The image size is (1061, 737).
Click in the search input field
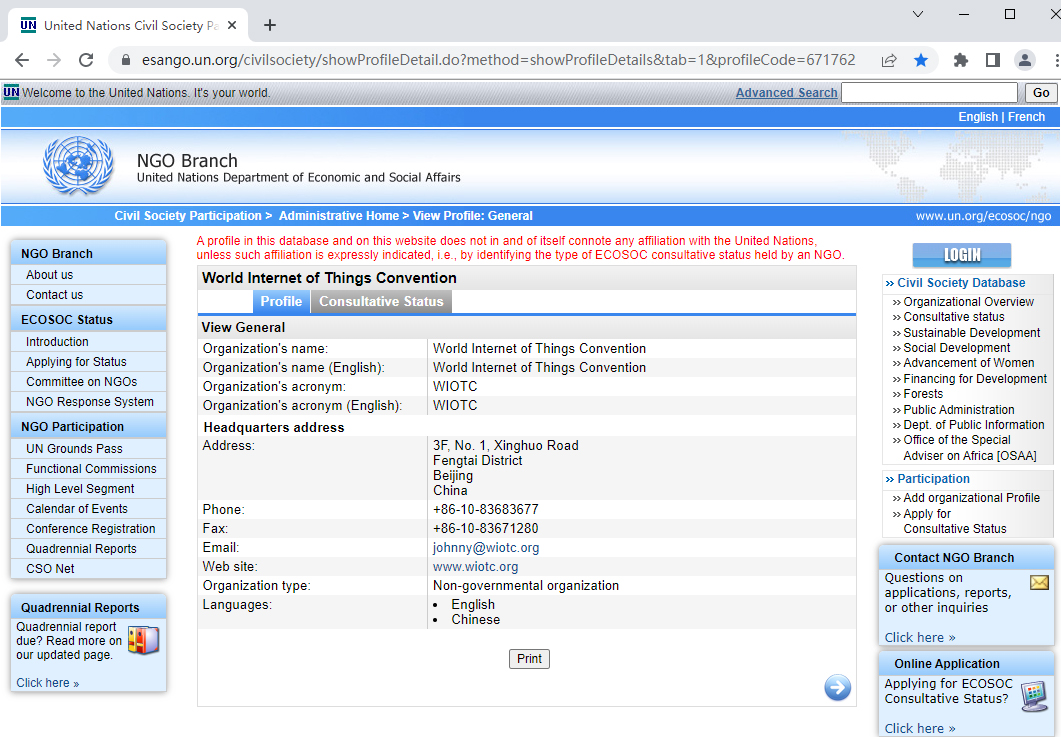pyautogui.click(x=930, y=93)
